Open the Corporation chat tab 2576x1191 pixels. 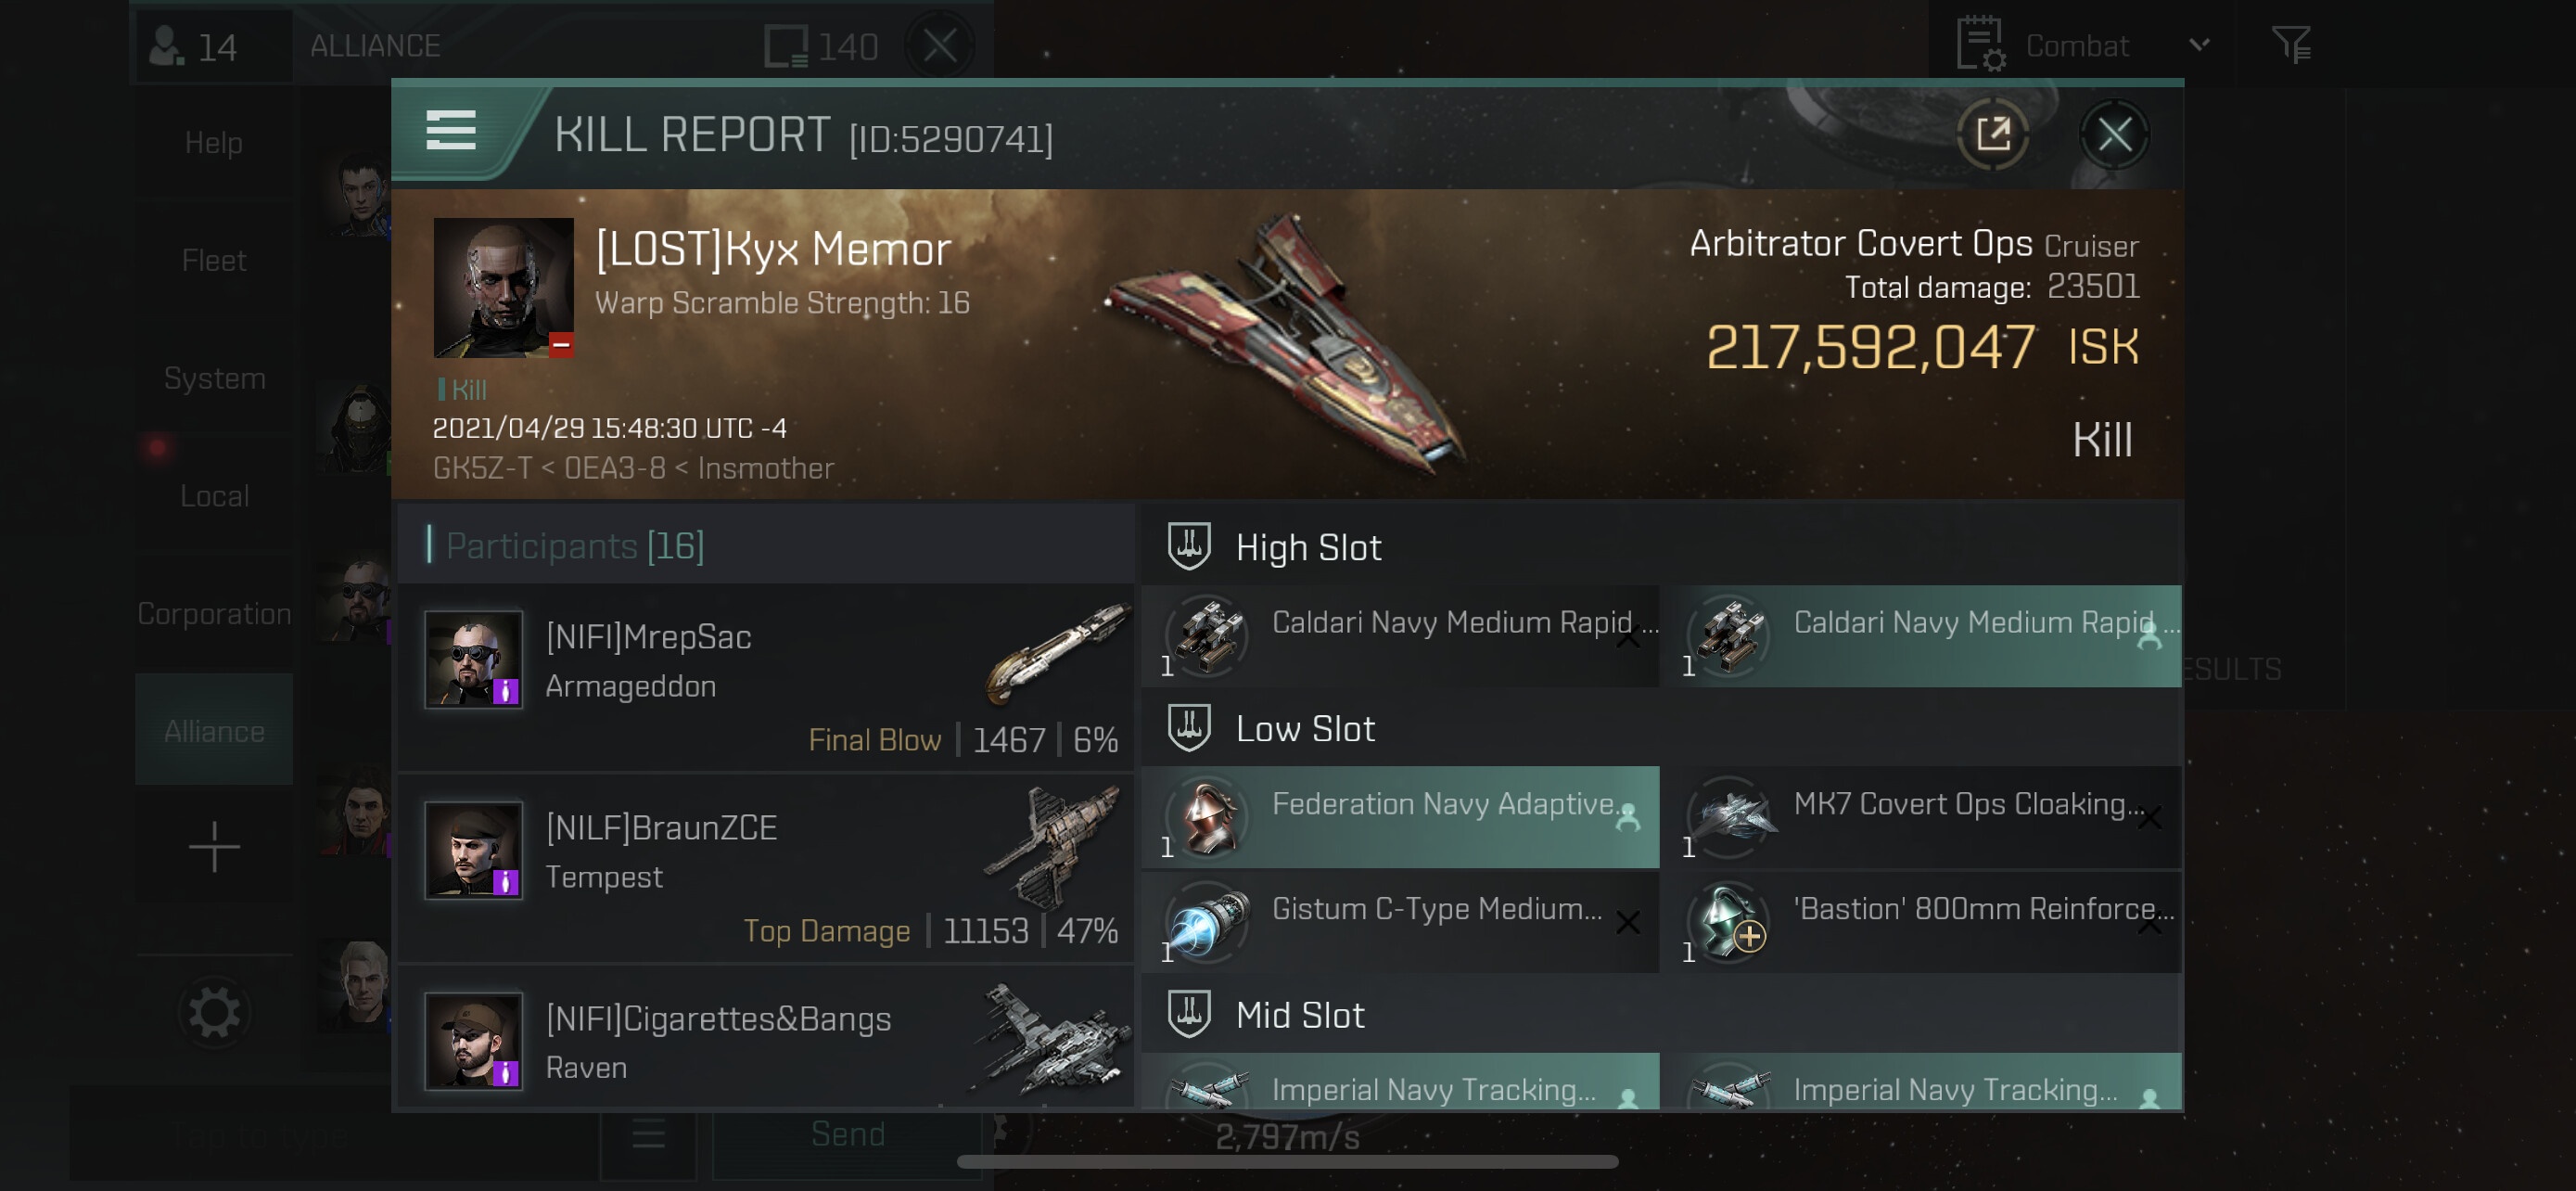tap(214, 614)
